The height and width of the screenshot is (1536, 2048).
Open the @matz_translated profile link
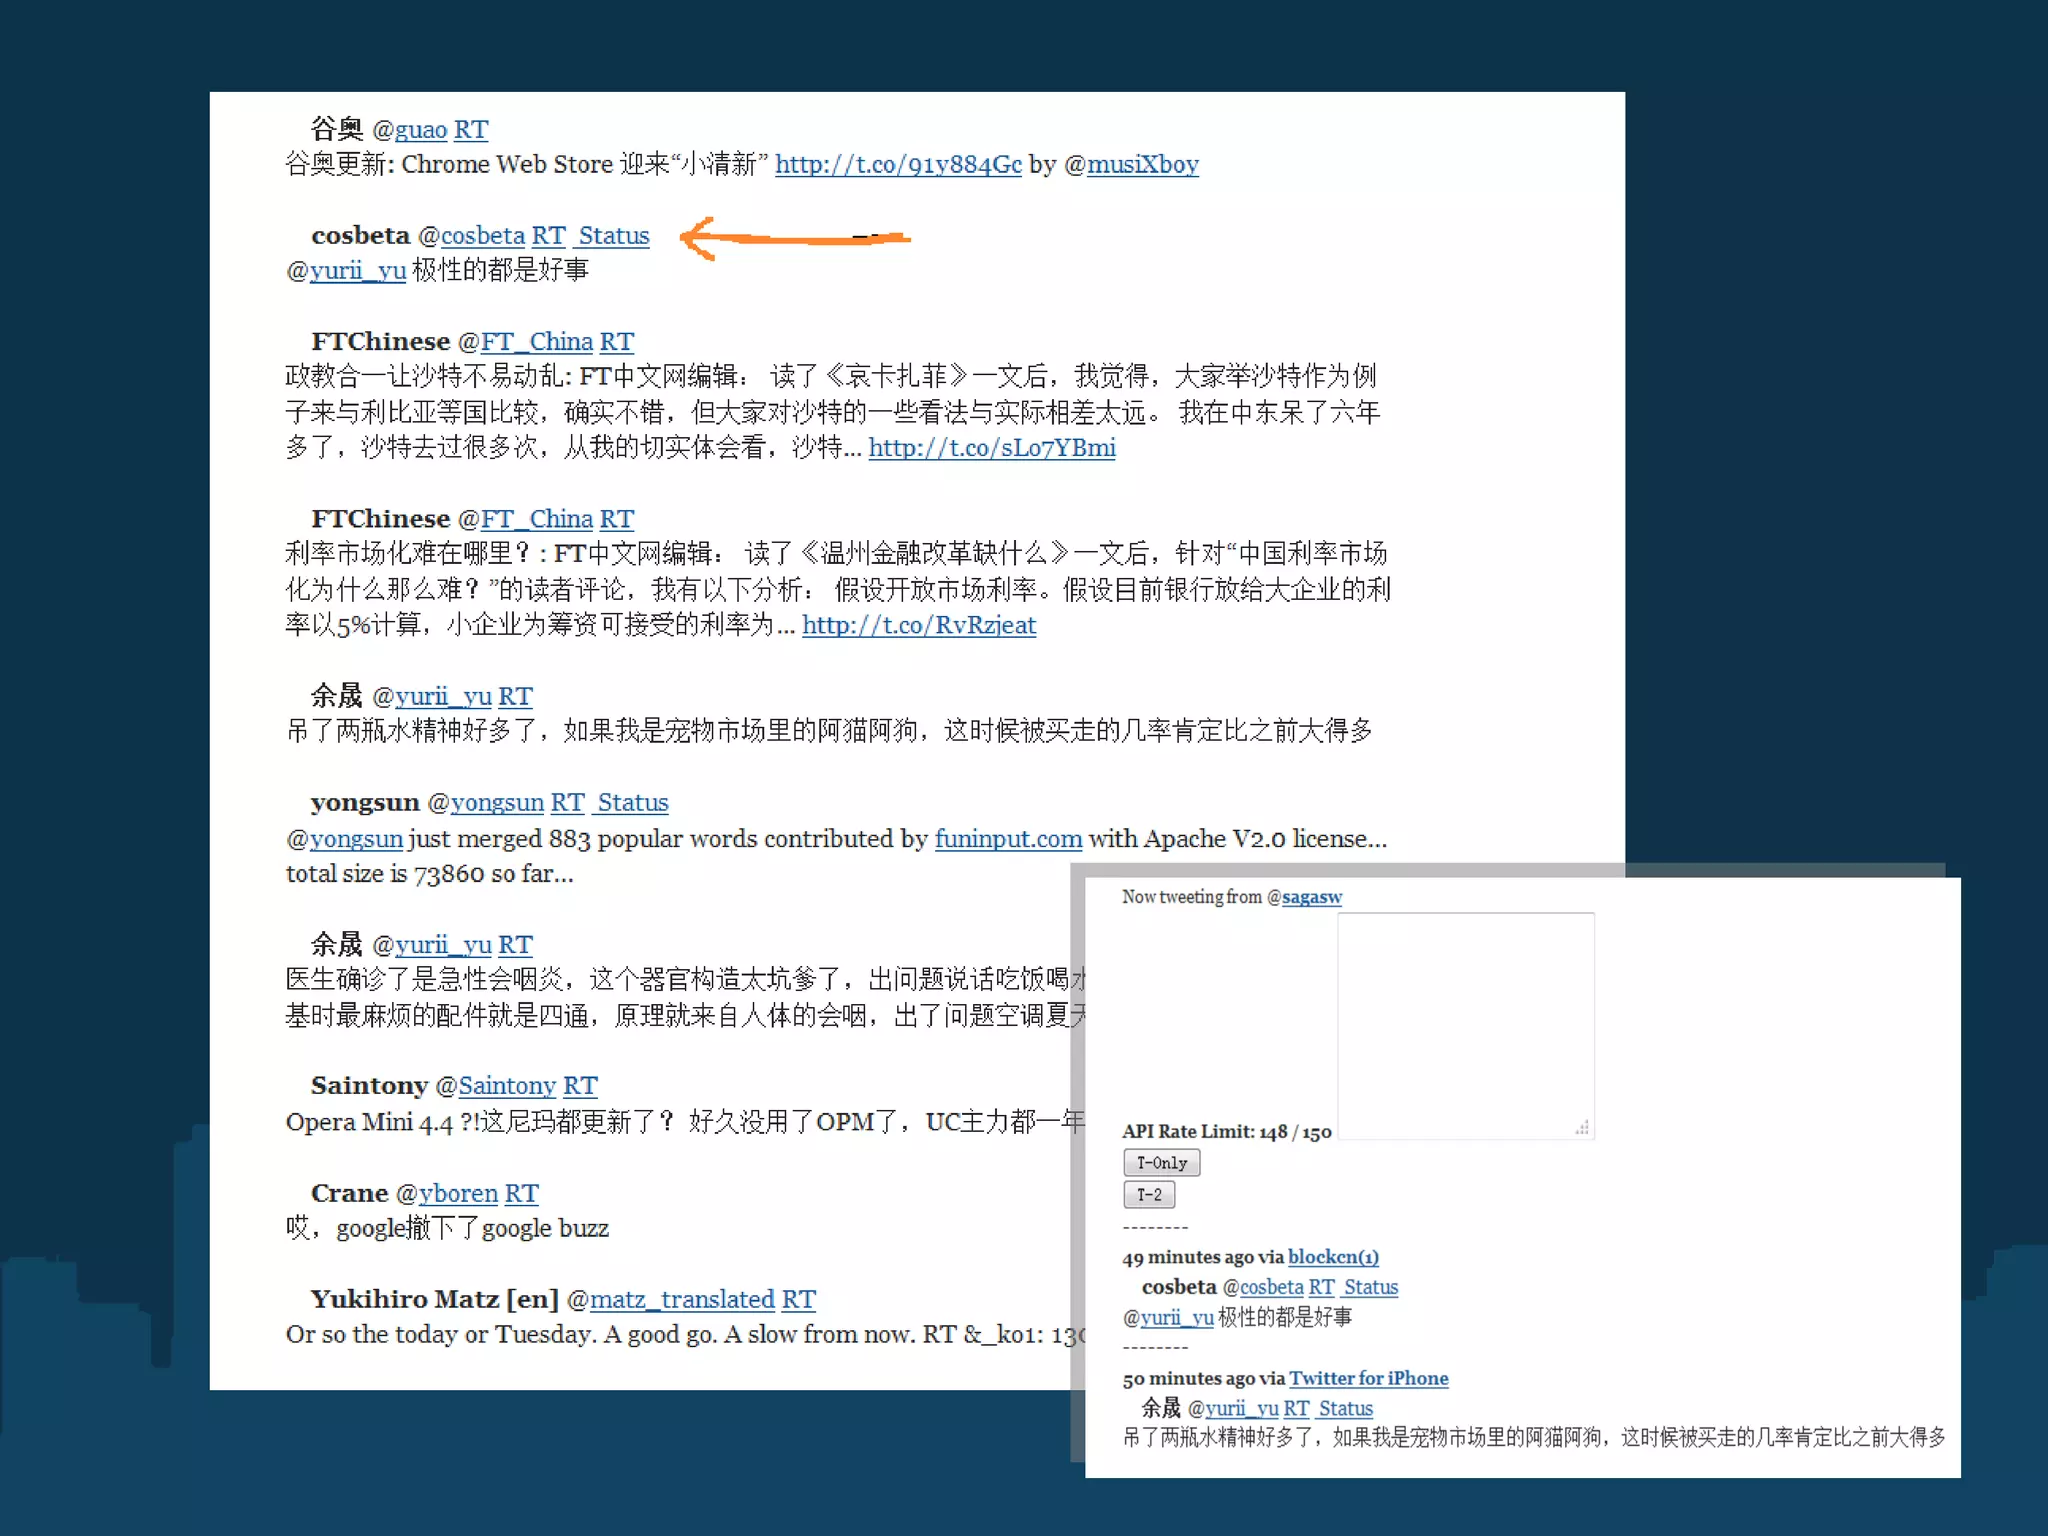coord(681,1299)
